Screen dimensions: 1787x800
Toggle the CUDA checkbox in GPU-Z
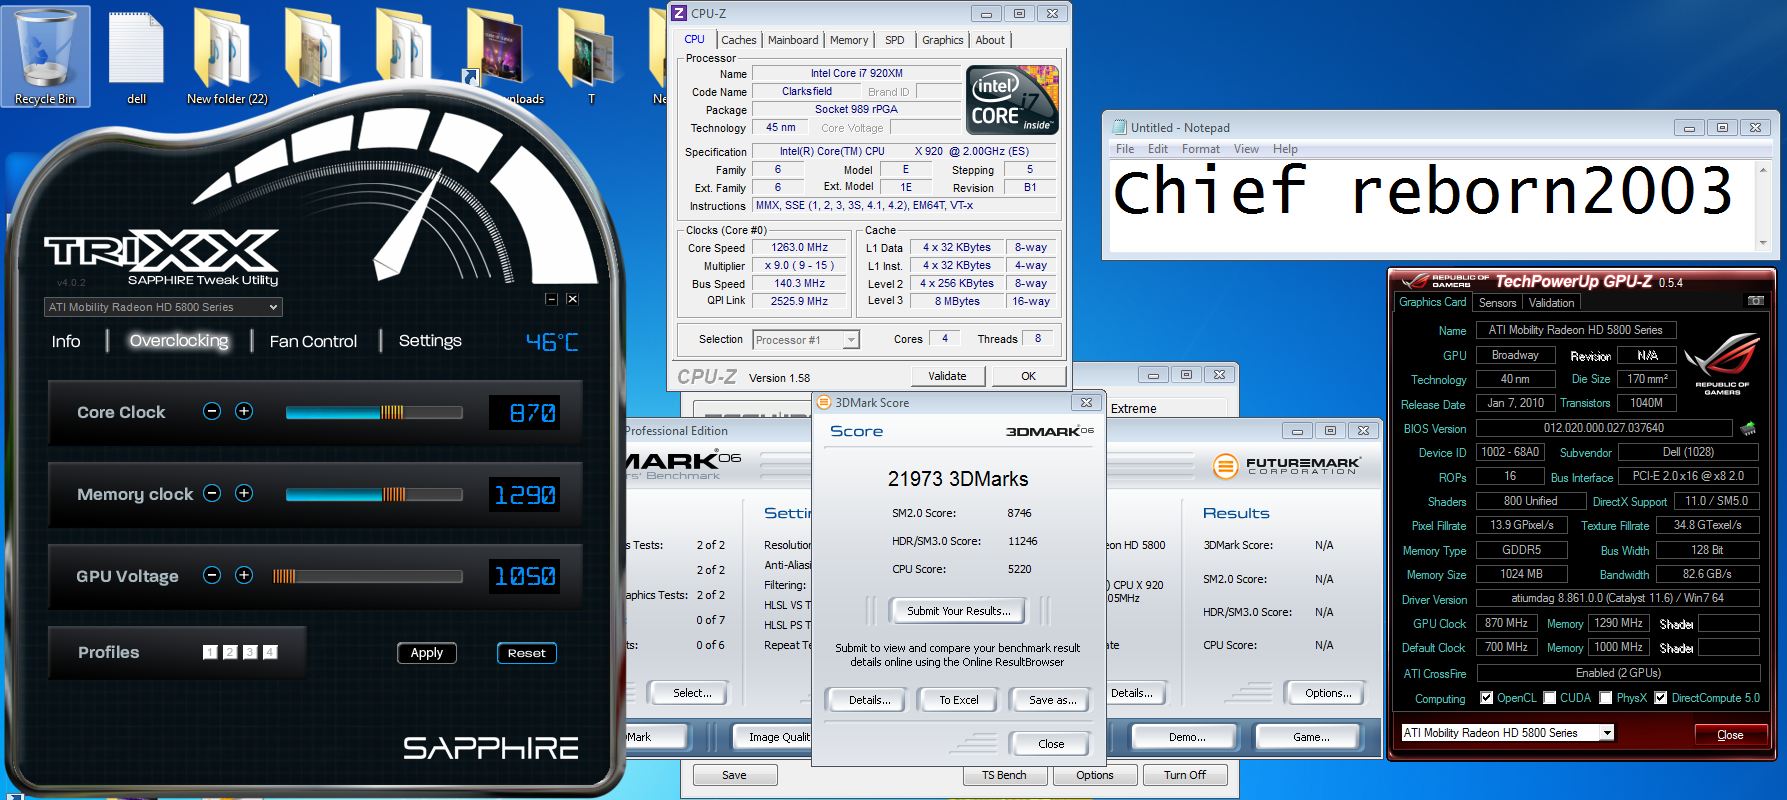1549,698
